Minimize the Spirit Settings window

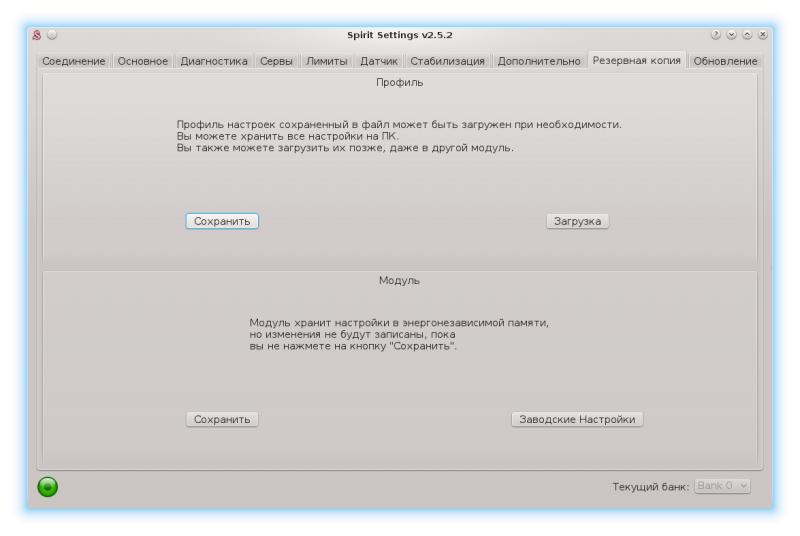tap(732, 34)
